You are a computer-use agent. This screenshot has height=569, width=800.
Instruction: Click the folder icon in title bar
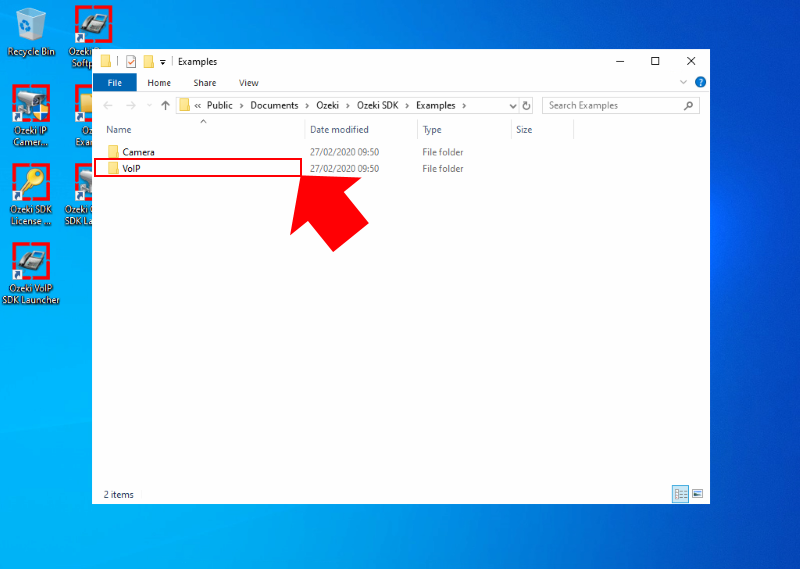106,62
